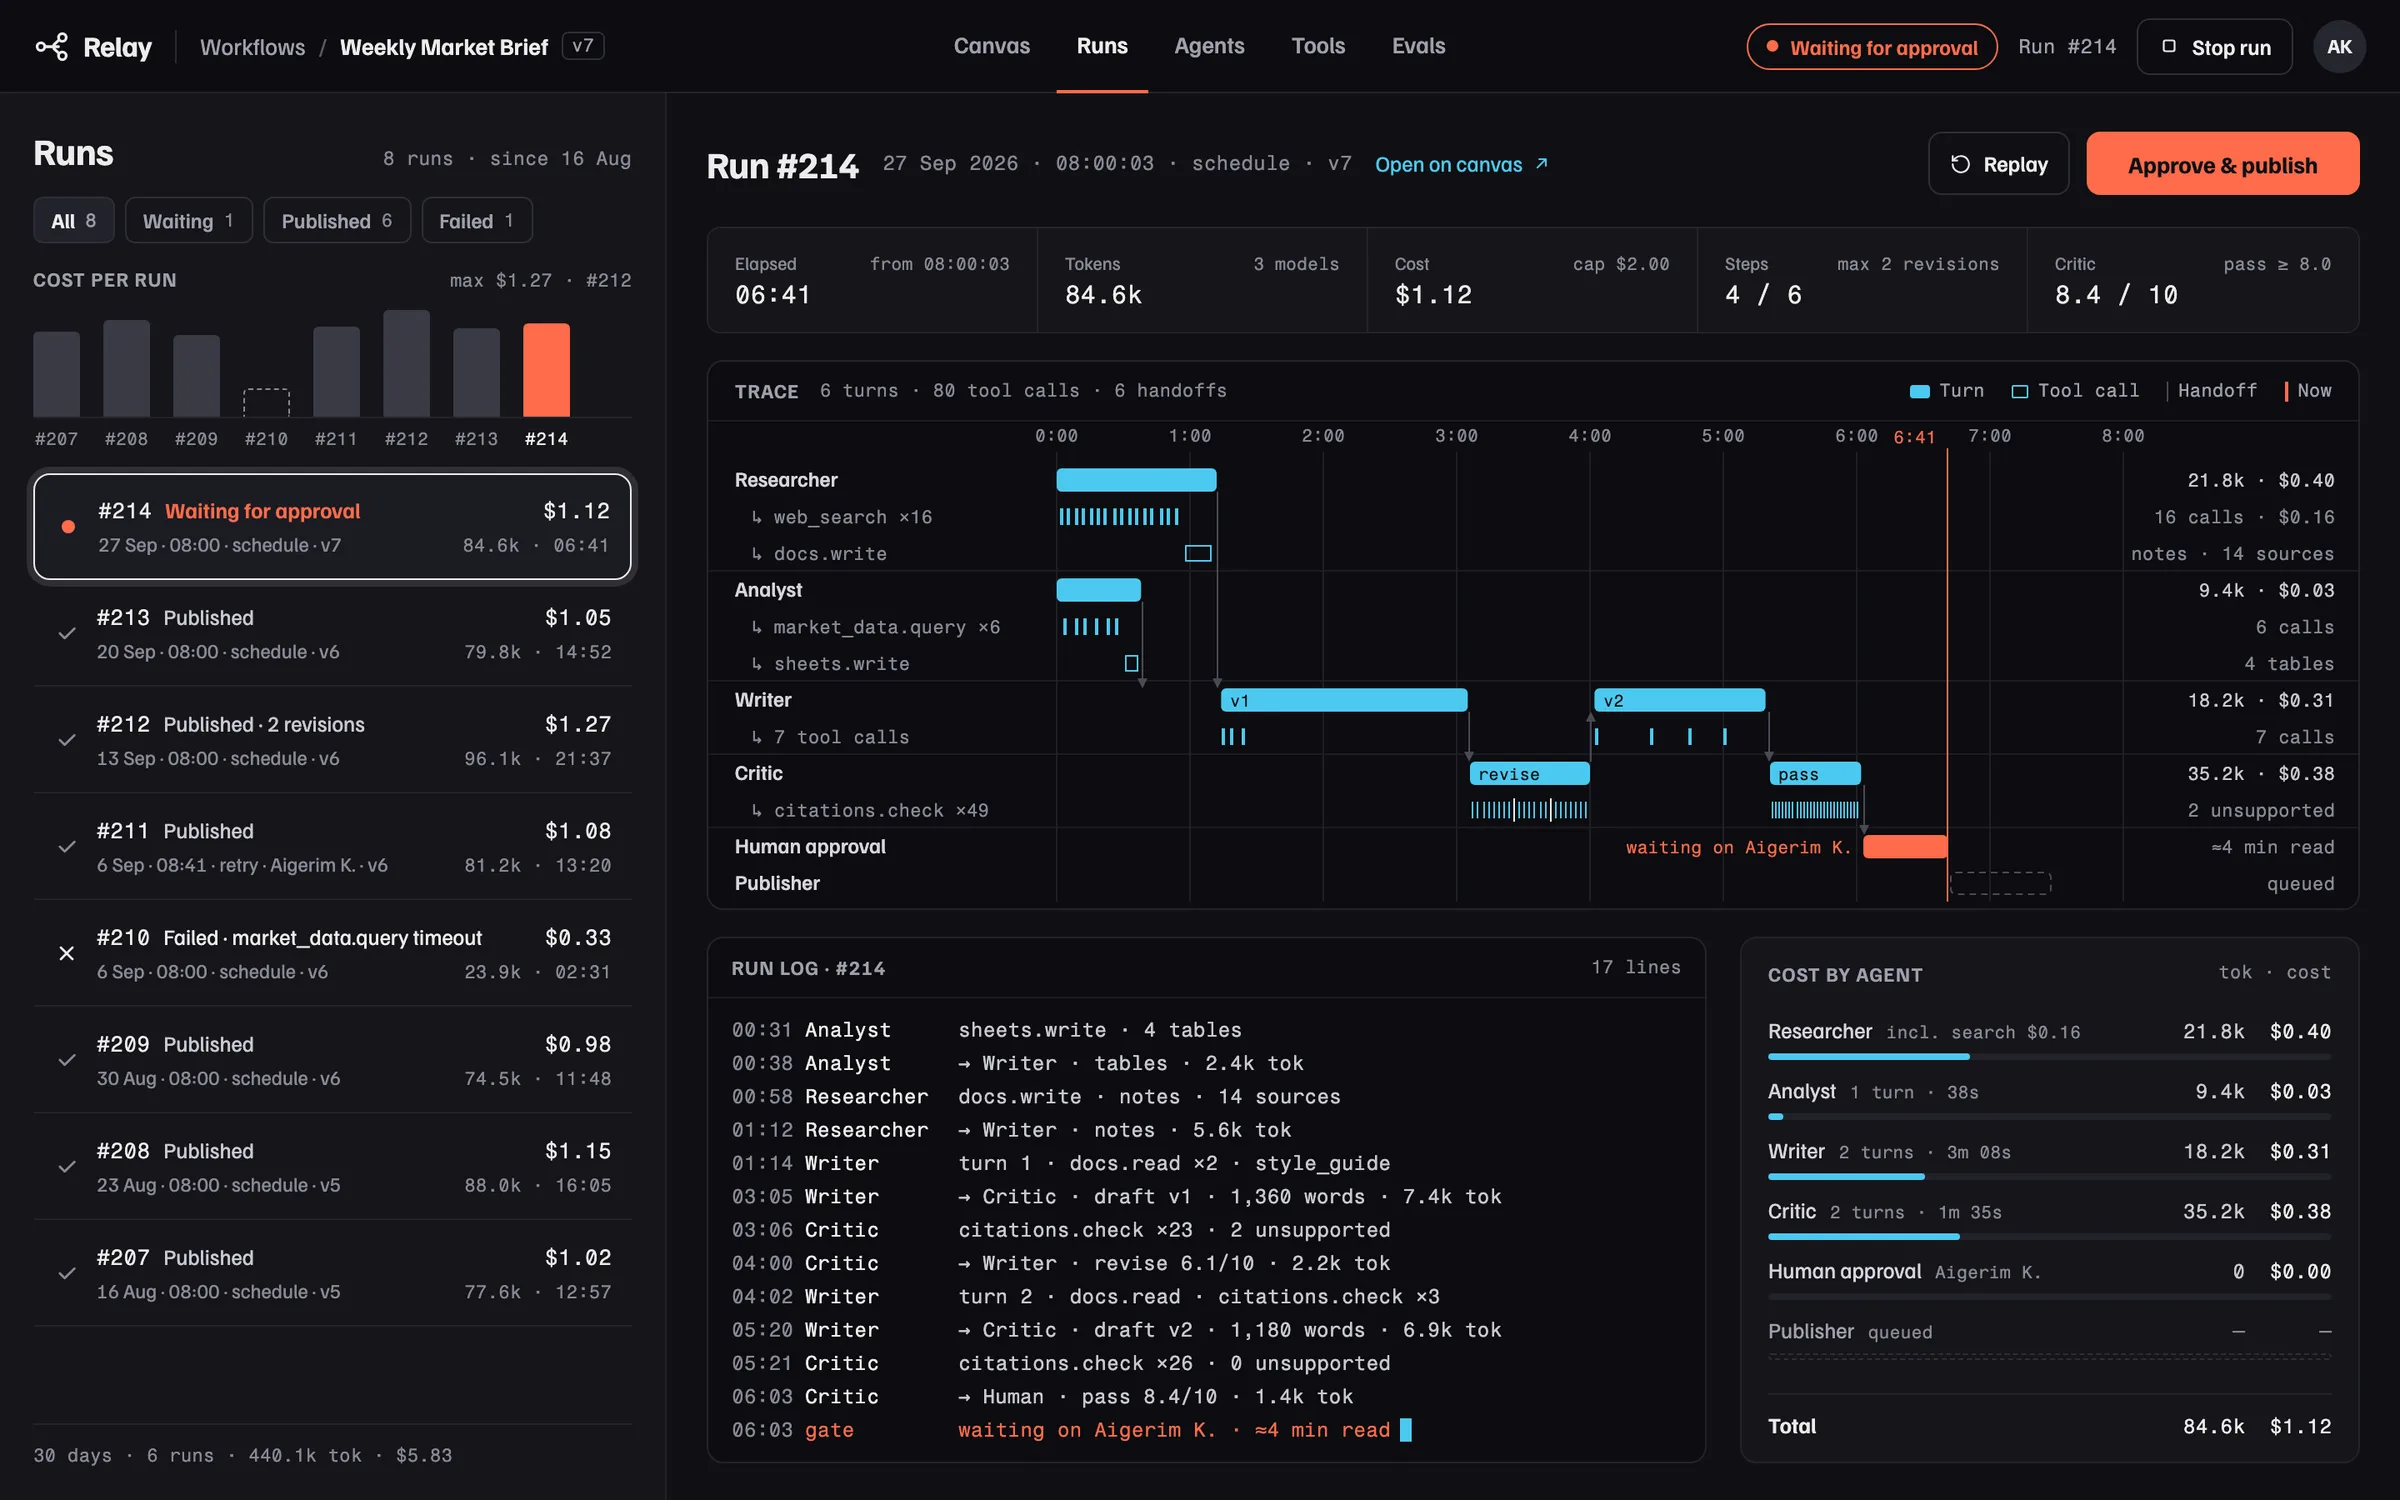Click the v7 version badge

coord(583,46)
